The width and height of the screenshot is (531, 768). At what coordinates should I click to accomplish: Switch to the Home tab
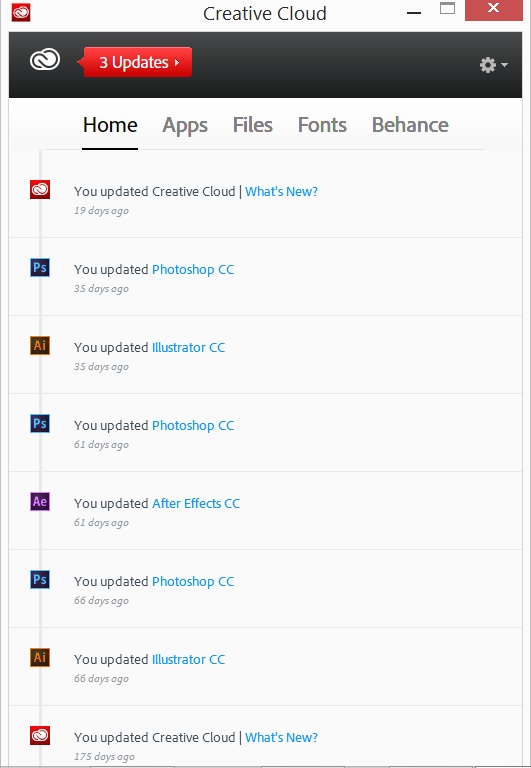point(110,125)
